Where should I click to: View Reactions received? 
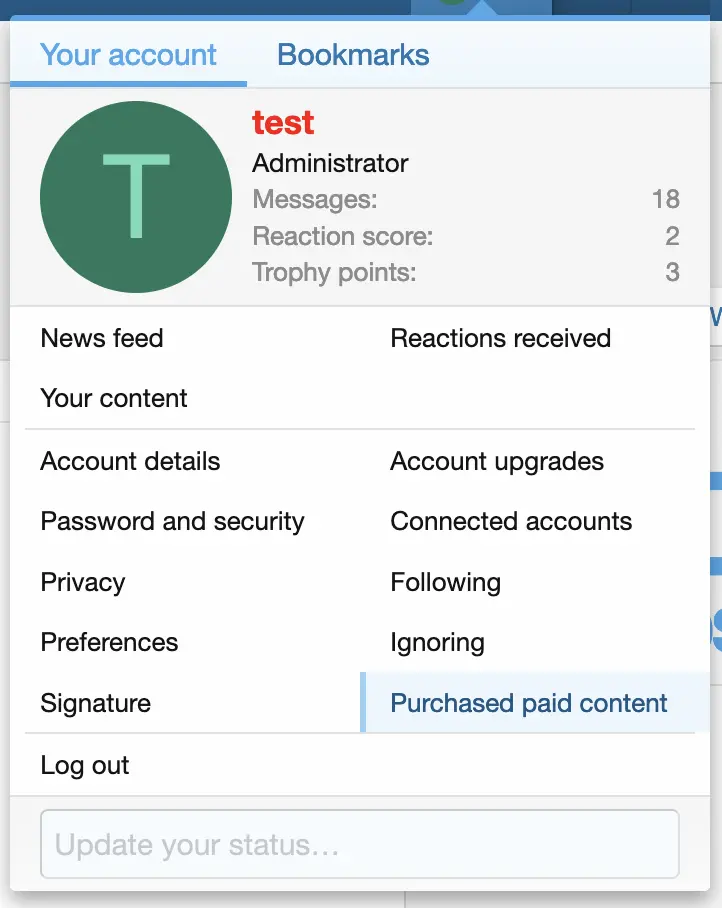tap(500, 338)
